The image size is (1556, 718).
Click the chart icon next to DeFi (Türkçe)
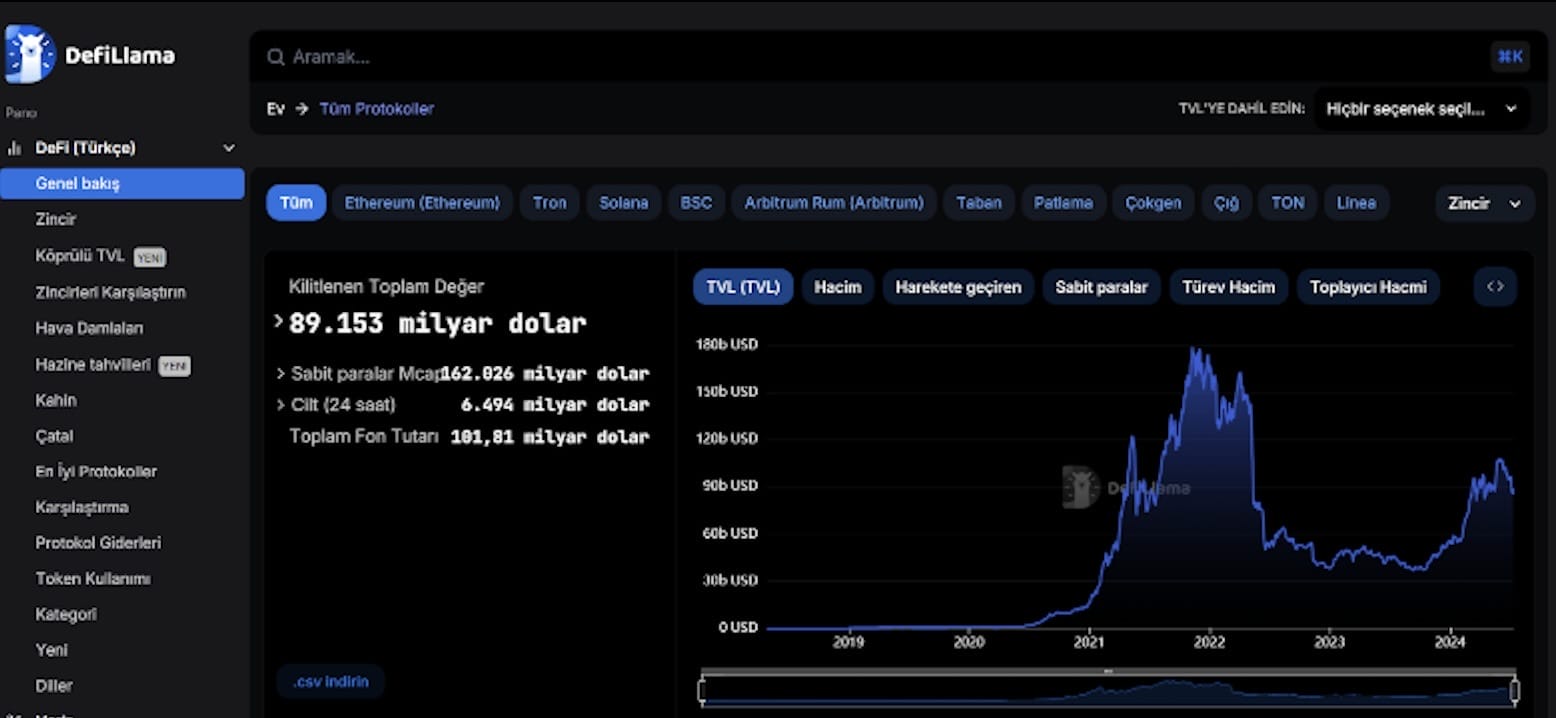pos(12,147)
